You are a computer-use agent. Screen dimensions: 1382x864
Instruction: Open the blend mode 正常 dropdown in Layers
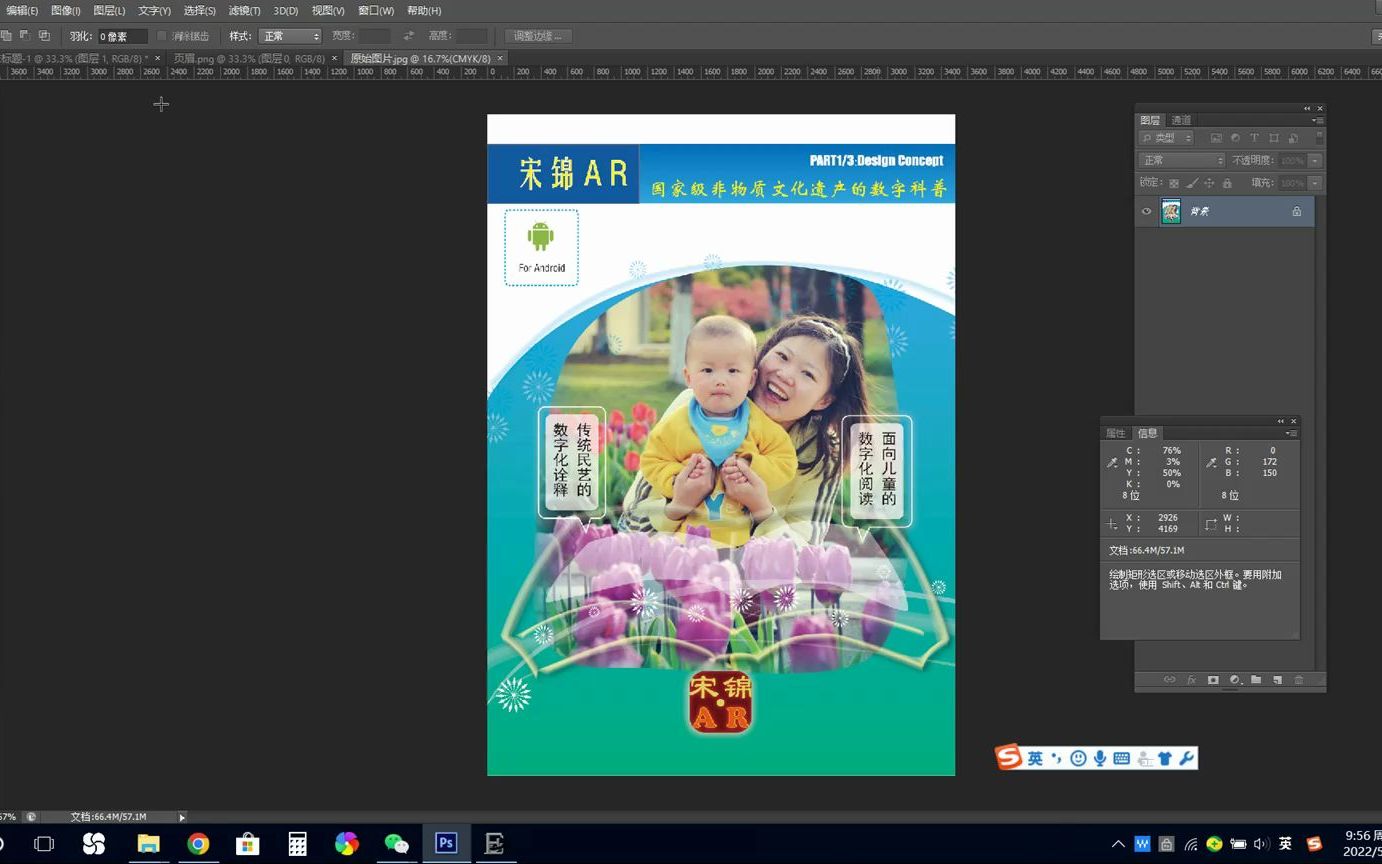1182,160
